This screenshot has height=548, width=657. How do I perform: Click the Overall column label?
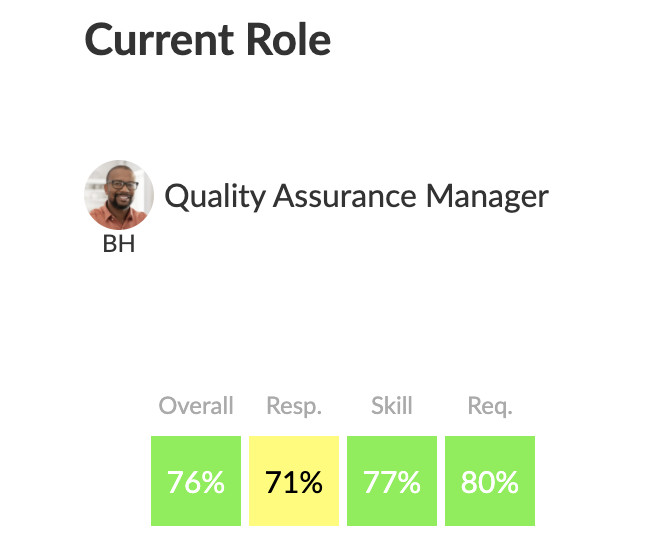click(196, 406)
